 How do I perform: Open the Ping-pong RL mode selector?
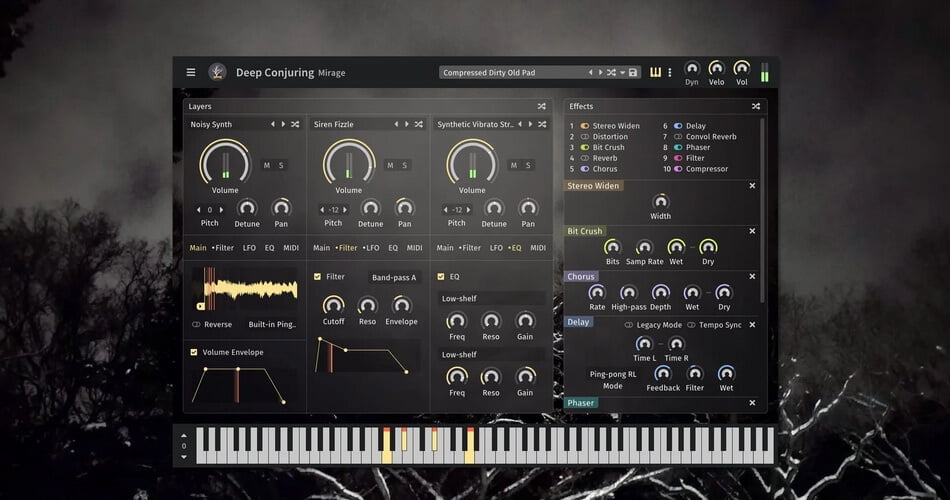pyautogui.click(x=613, y=374)
